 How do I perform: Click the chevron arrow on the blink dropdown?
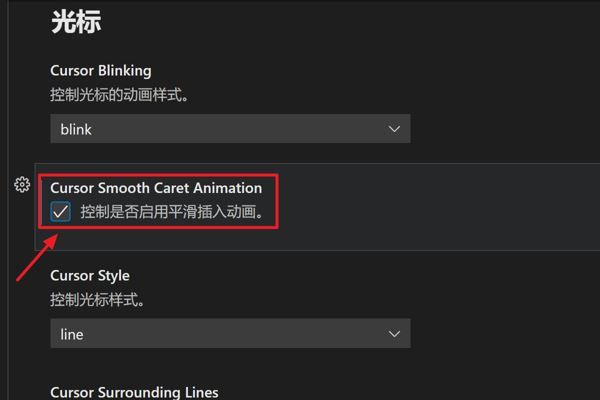[395, 129]
